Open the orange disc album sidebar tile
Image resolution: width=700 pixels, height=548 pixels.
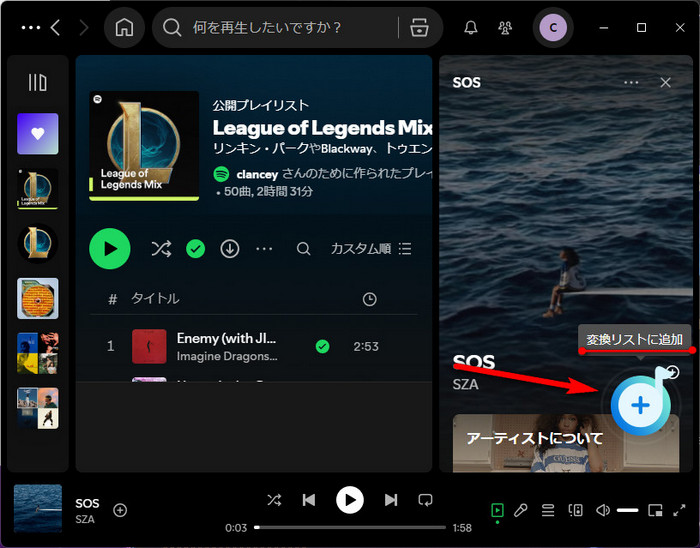click(x=38, y=298)
